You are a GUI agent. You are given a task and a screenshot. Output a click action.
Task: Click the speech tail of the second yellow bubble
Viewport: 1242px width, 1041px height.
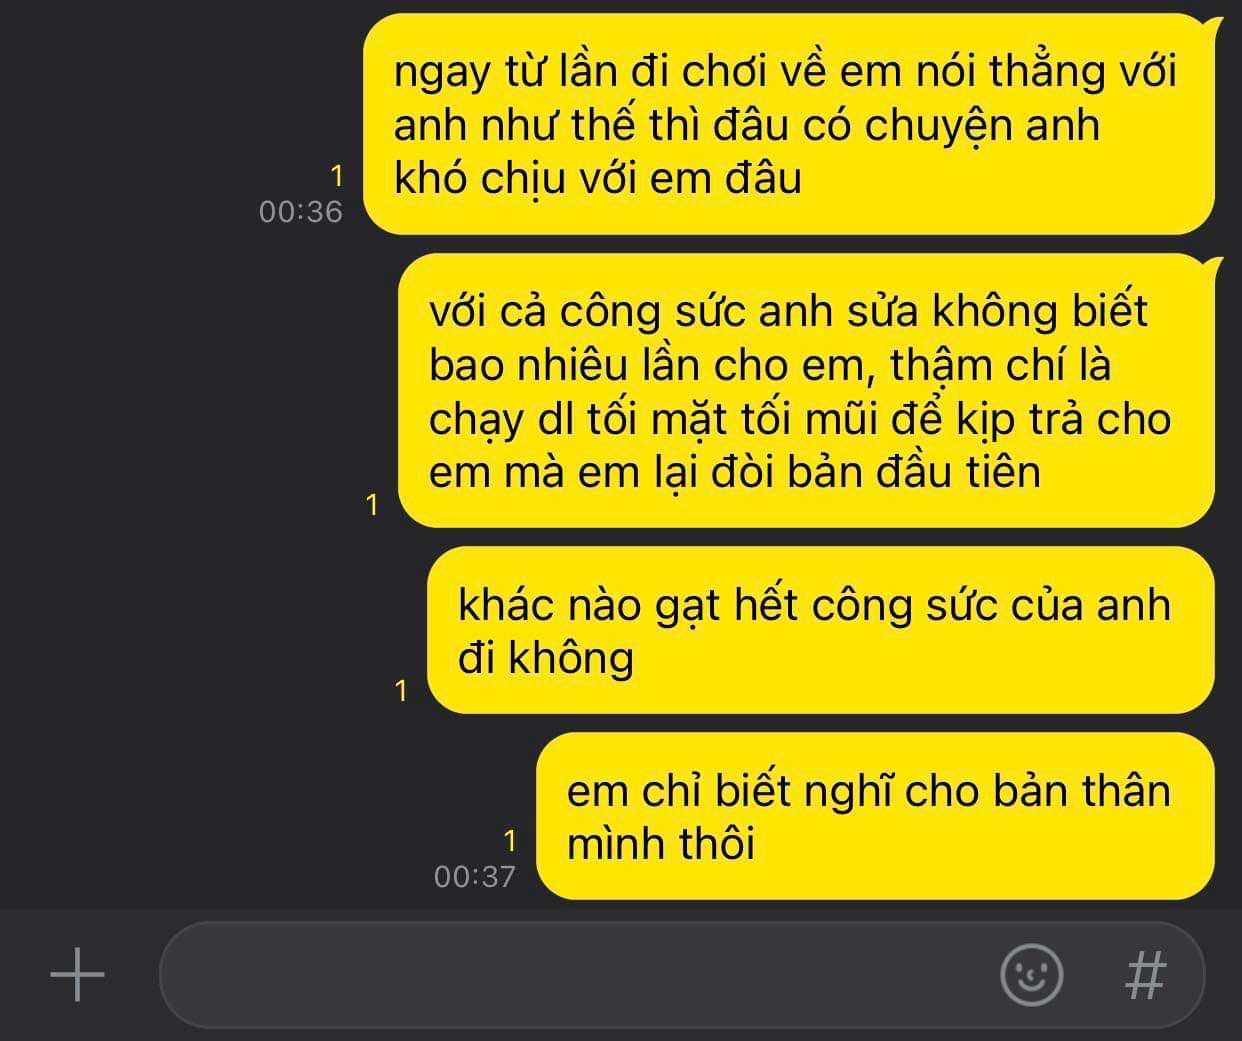(1214, 266)
